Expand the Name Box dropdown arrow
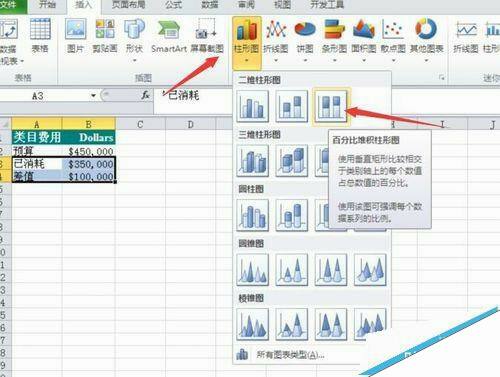Viewport: 500px width, 377px height. 93,96
